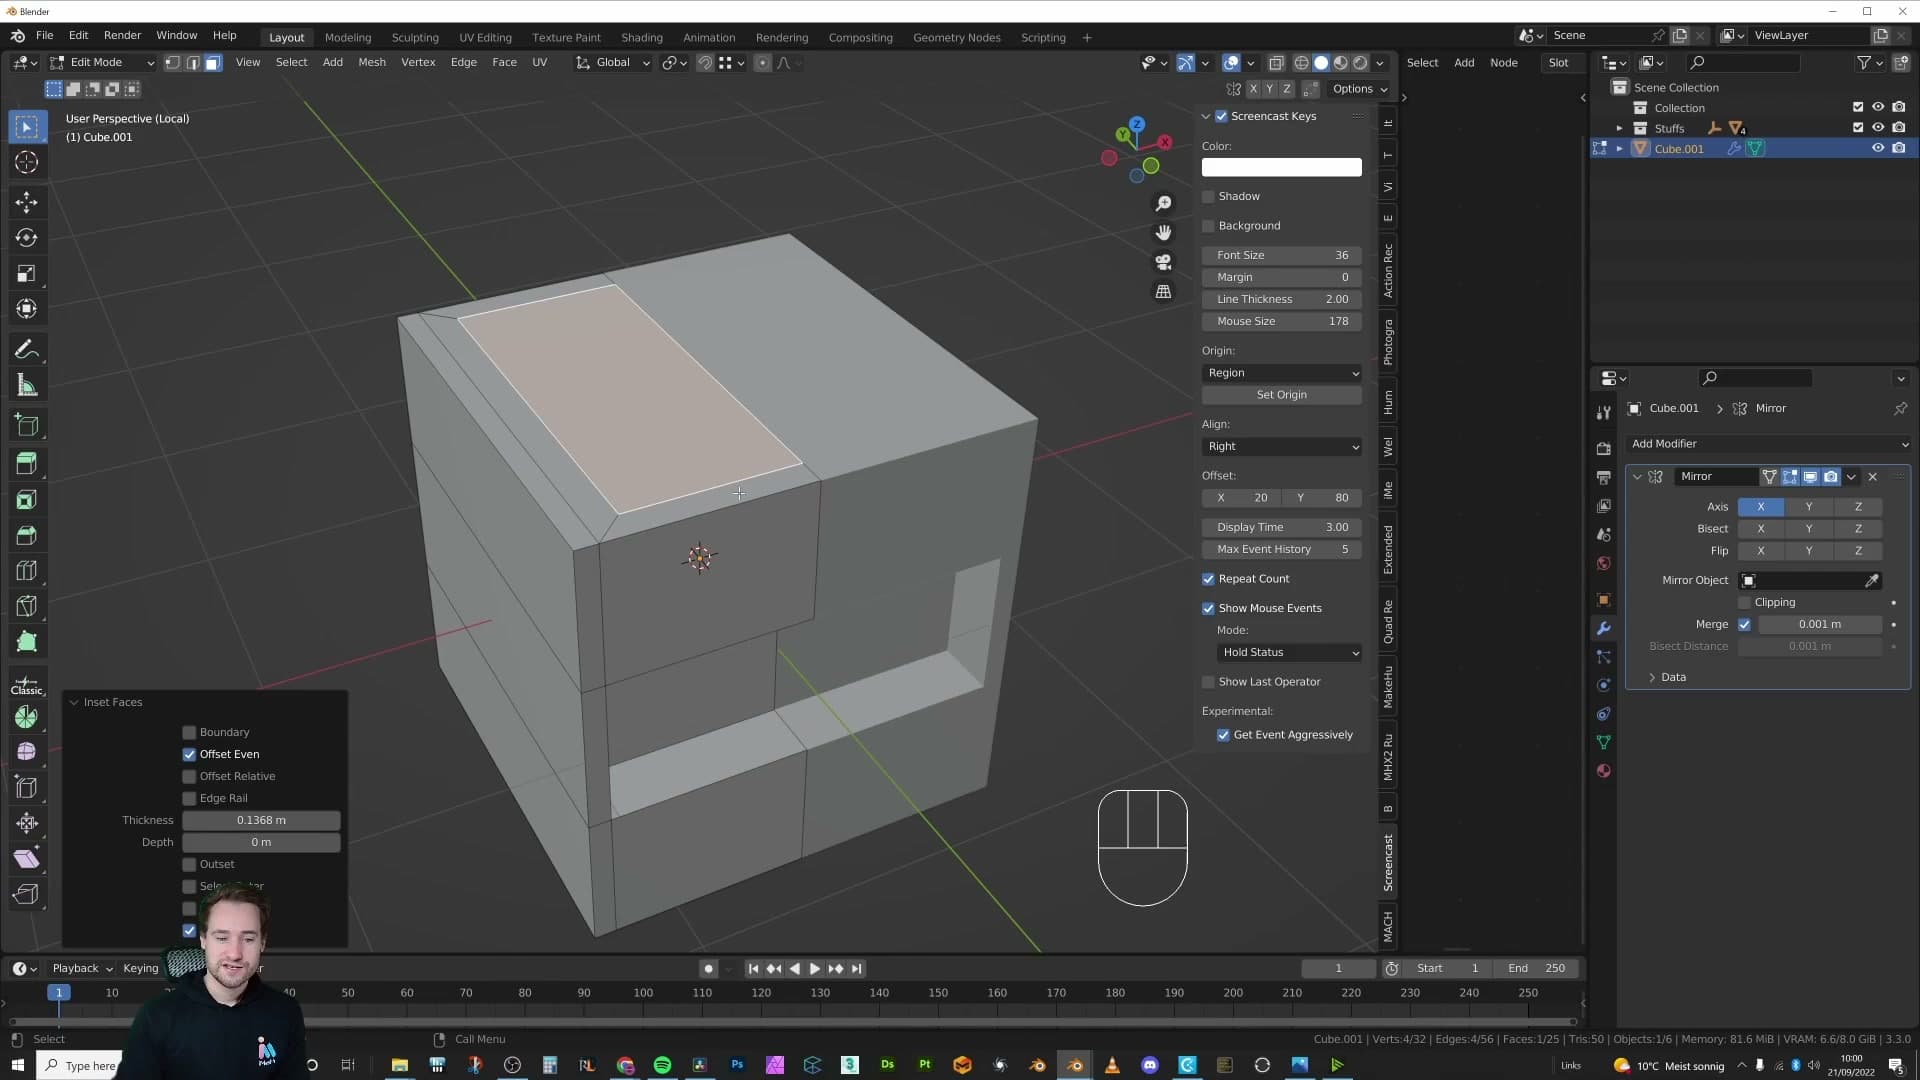Toggle the camera view icon
The width and height of the screenshot is (1920, 1080).
pos(1163,262)
